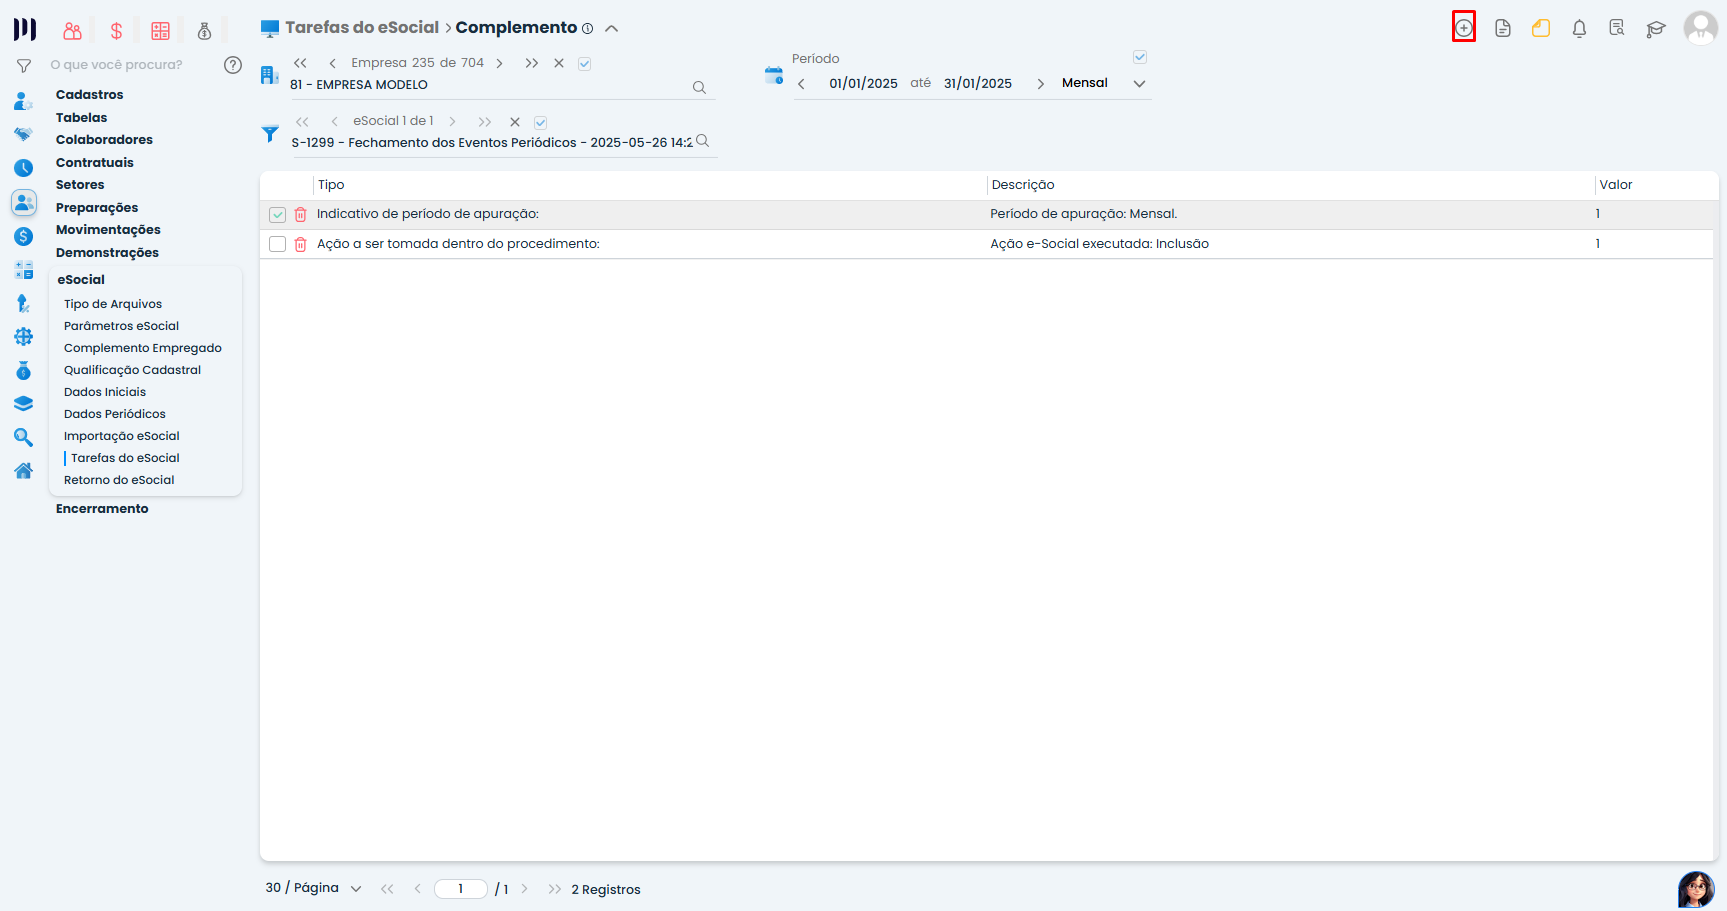Select Dados Periódicos in eSocial menu

[x=115, y=414]
